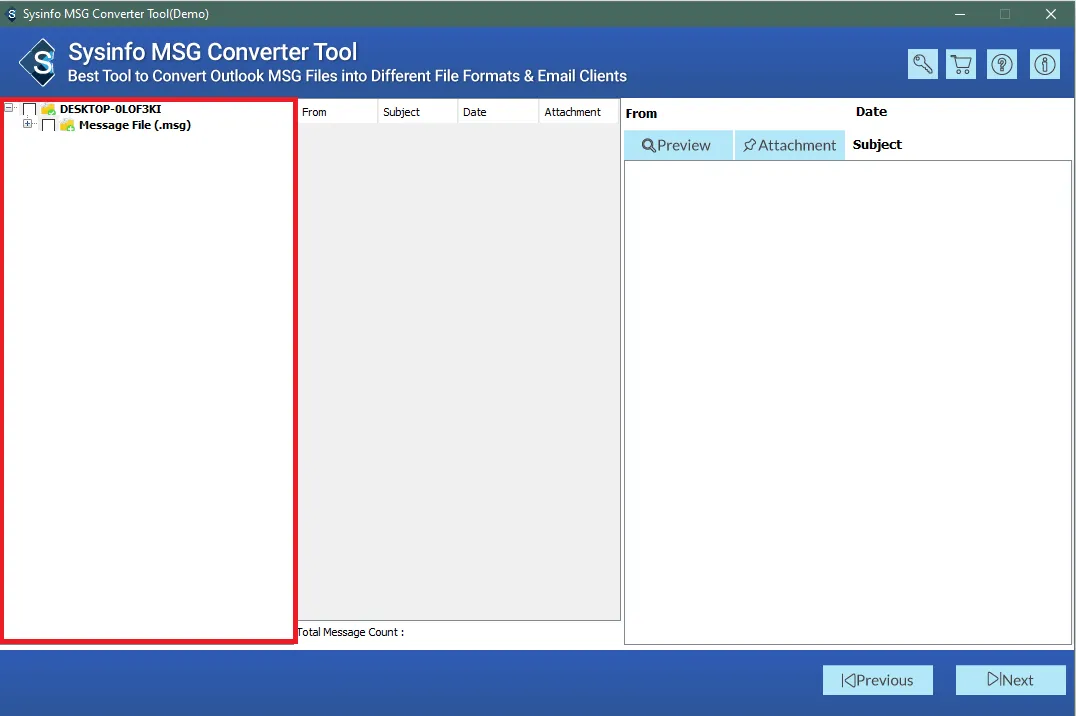Click the Attachment column header in list
The width and height of the screenshot is (1076, 716).
coord(577,112)
